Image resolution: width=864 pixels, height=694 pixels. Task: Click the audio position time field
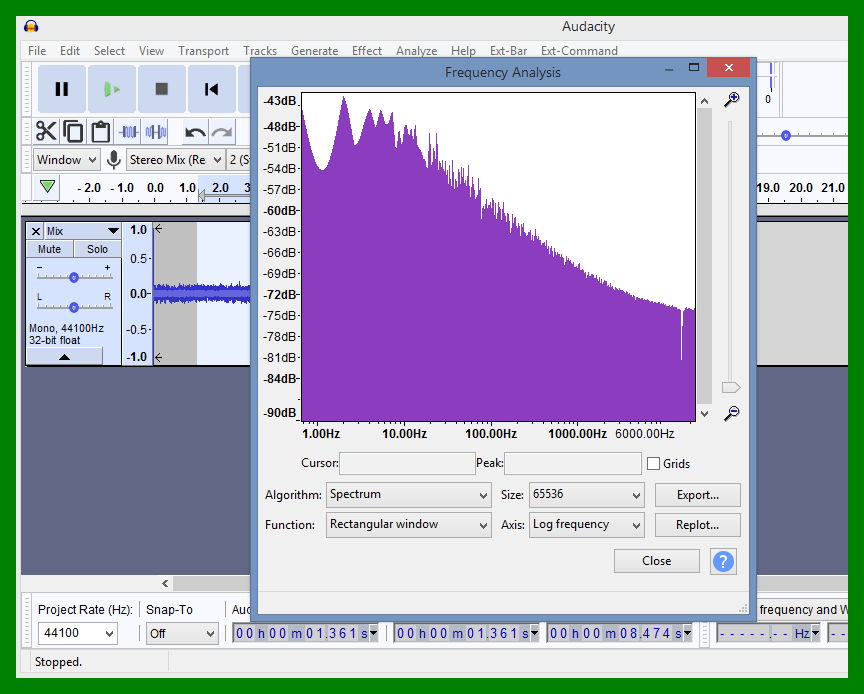305,633
